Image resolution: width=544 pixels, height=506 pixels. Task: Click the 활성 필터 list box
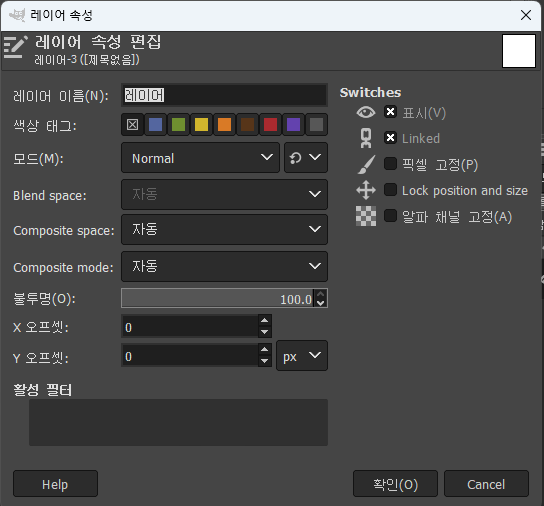pos(178,422)
